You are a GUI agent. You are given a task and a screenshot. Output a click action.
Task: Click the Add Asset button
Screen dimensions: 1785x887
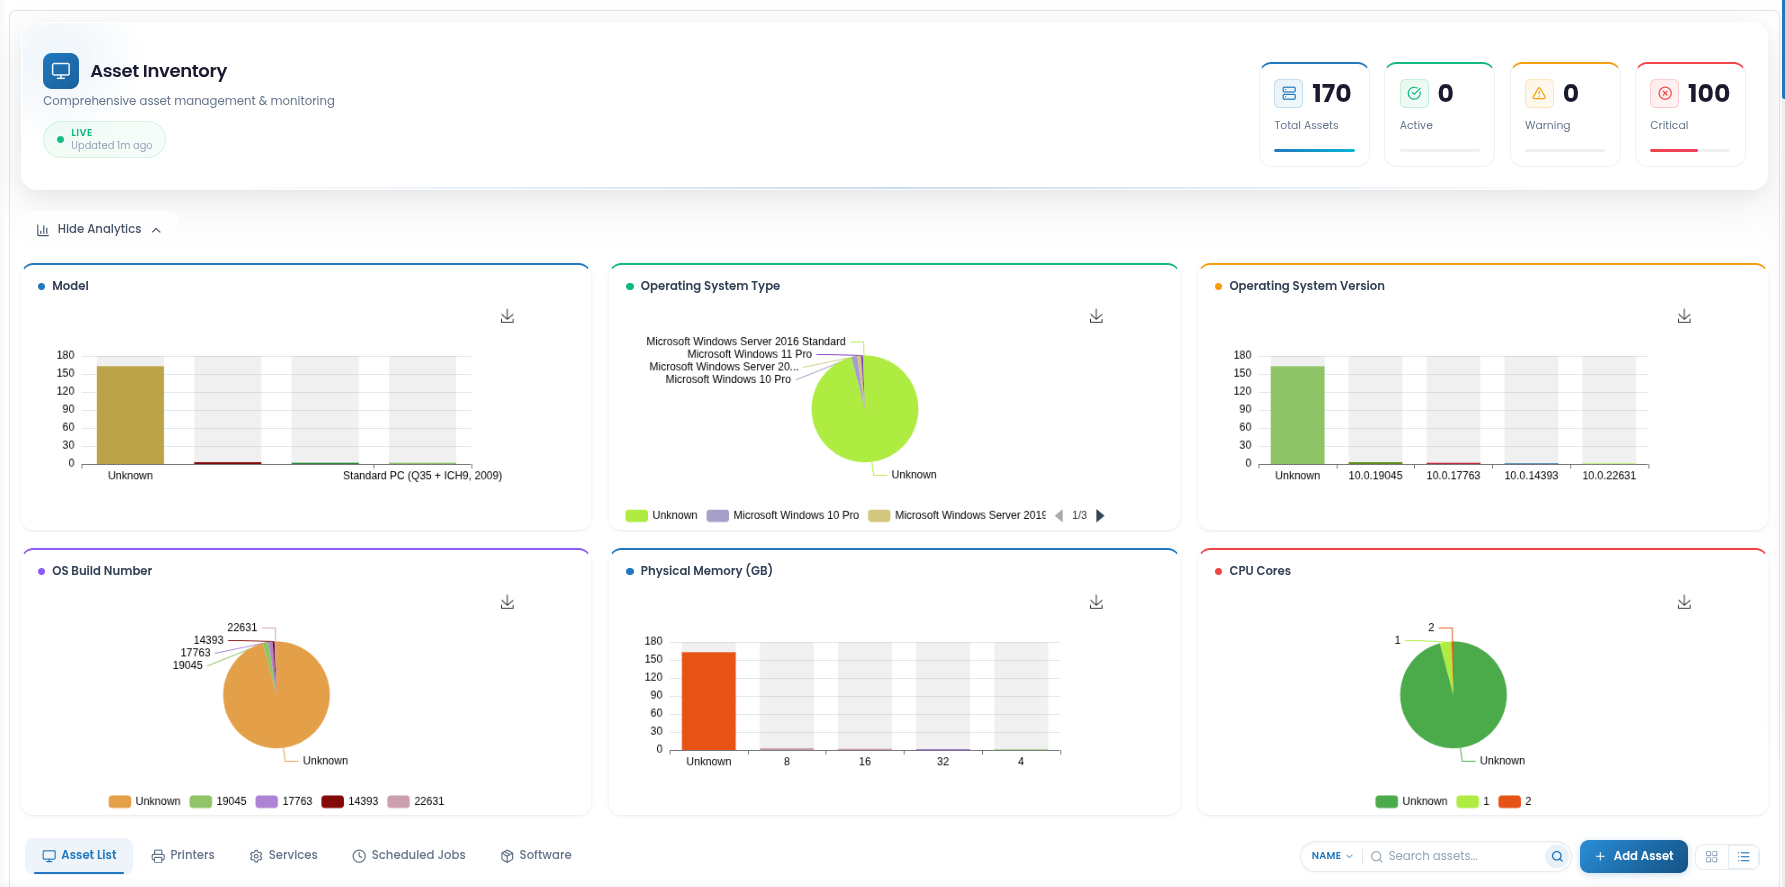[1633, 856]
